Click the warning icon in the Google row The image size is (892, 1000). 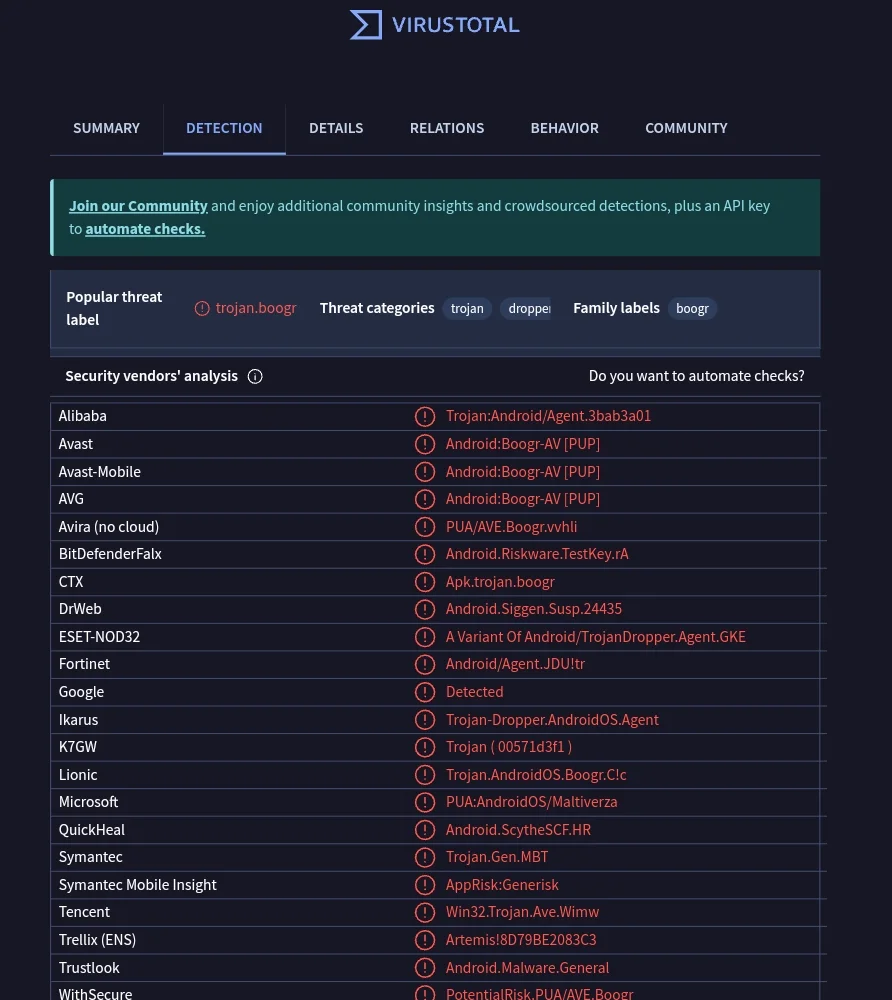(425, 692)
